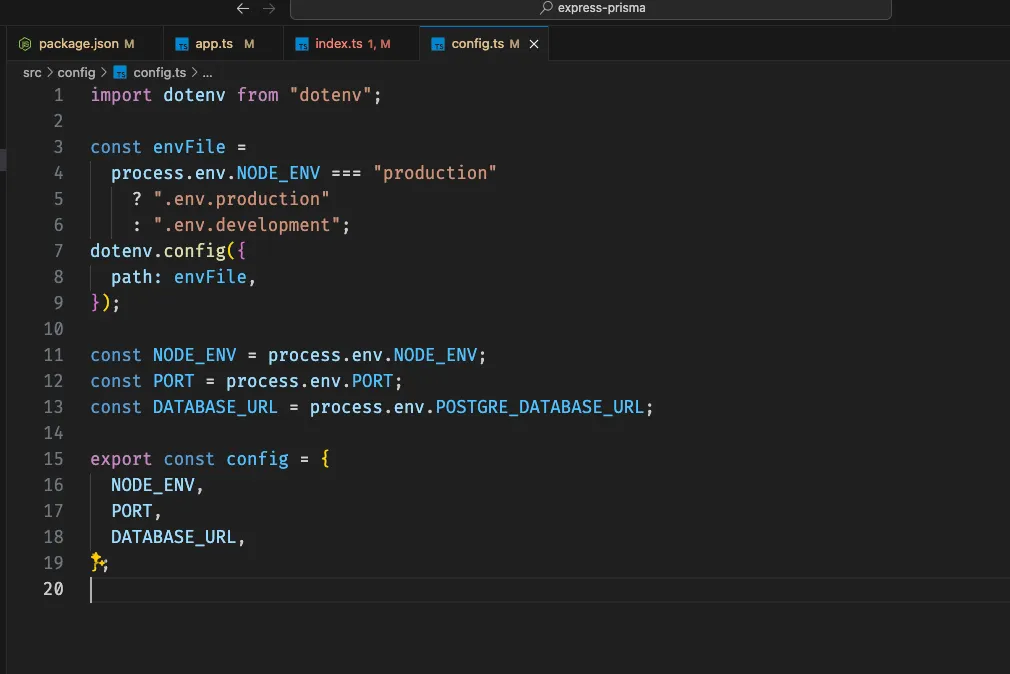The height and width of the screenshot is (674, 1010).
Task: Click the breadcrumb ellipsis
Action: (x=207, y=74)
